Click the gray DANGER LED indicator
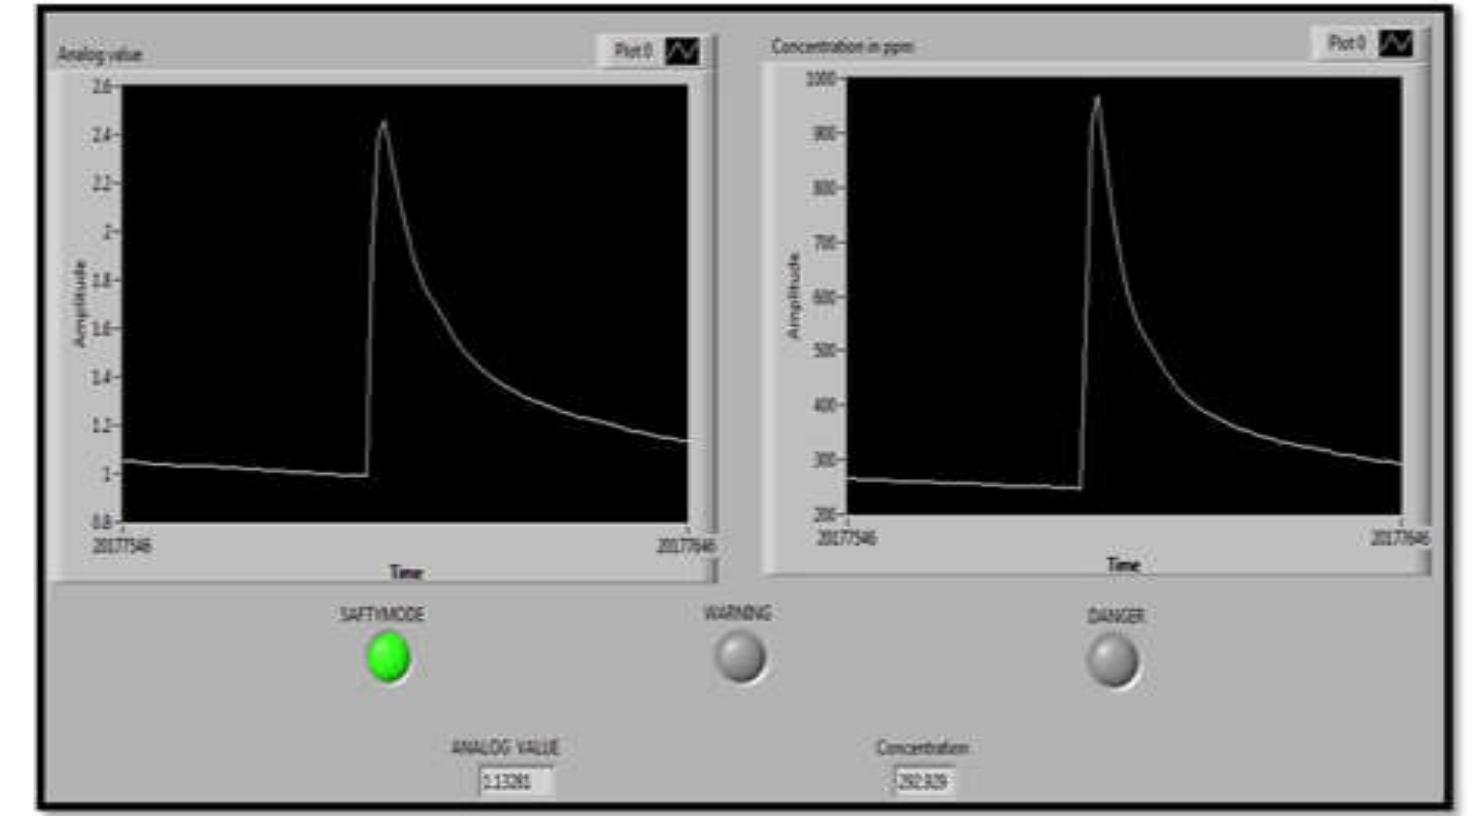The width and height of the screenshot is (1481, 822). point(1113,661)
